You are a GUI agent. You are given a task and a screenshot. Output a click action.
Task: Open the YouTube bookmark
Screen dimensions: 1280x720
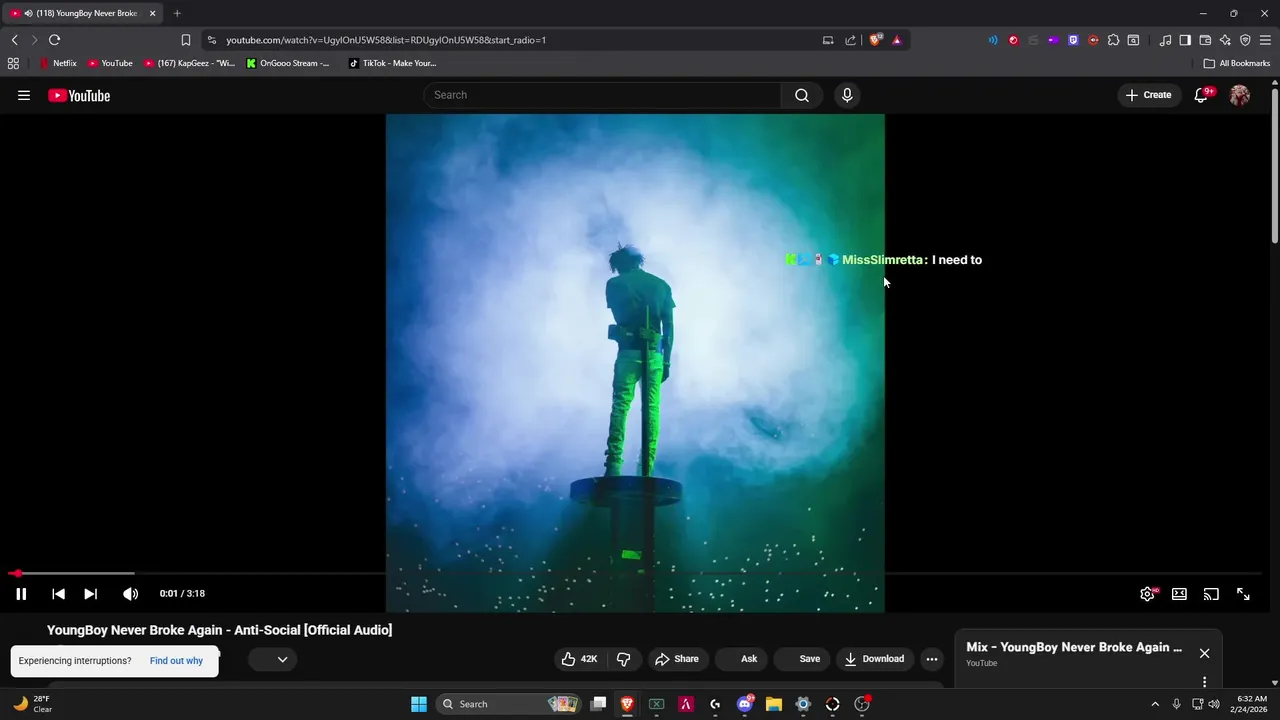[x=110, y=63]
